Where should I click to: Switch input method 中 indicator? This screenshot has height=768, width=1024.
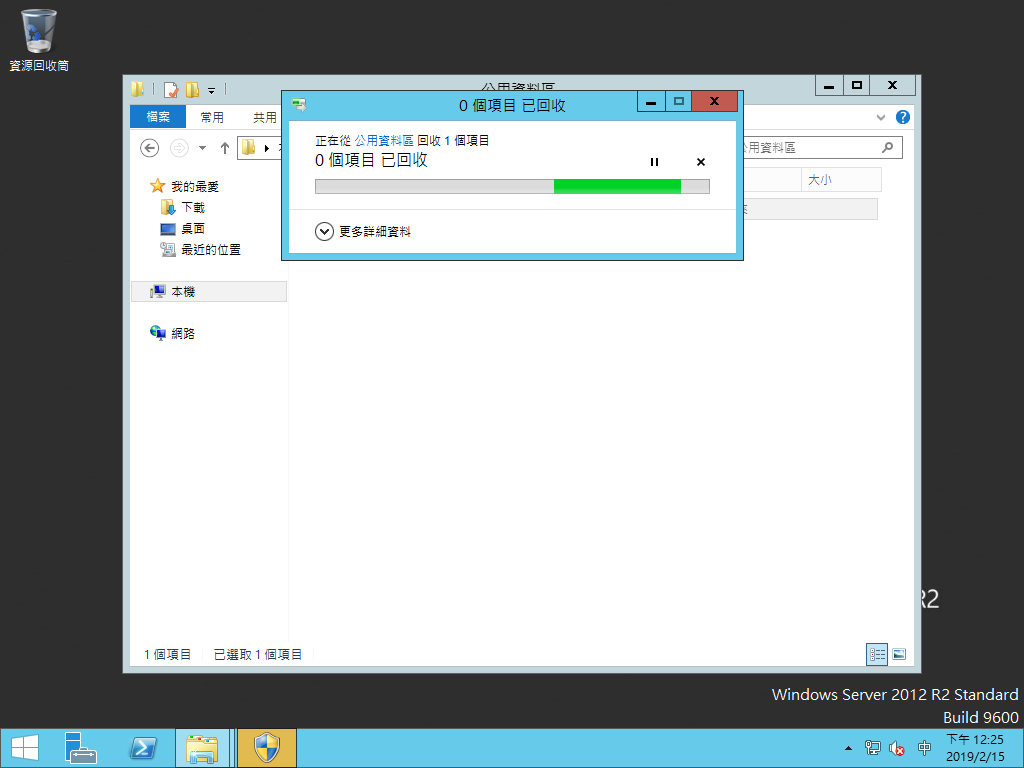(x=924, y=748)
